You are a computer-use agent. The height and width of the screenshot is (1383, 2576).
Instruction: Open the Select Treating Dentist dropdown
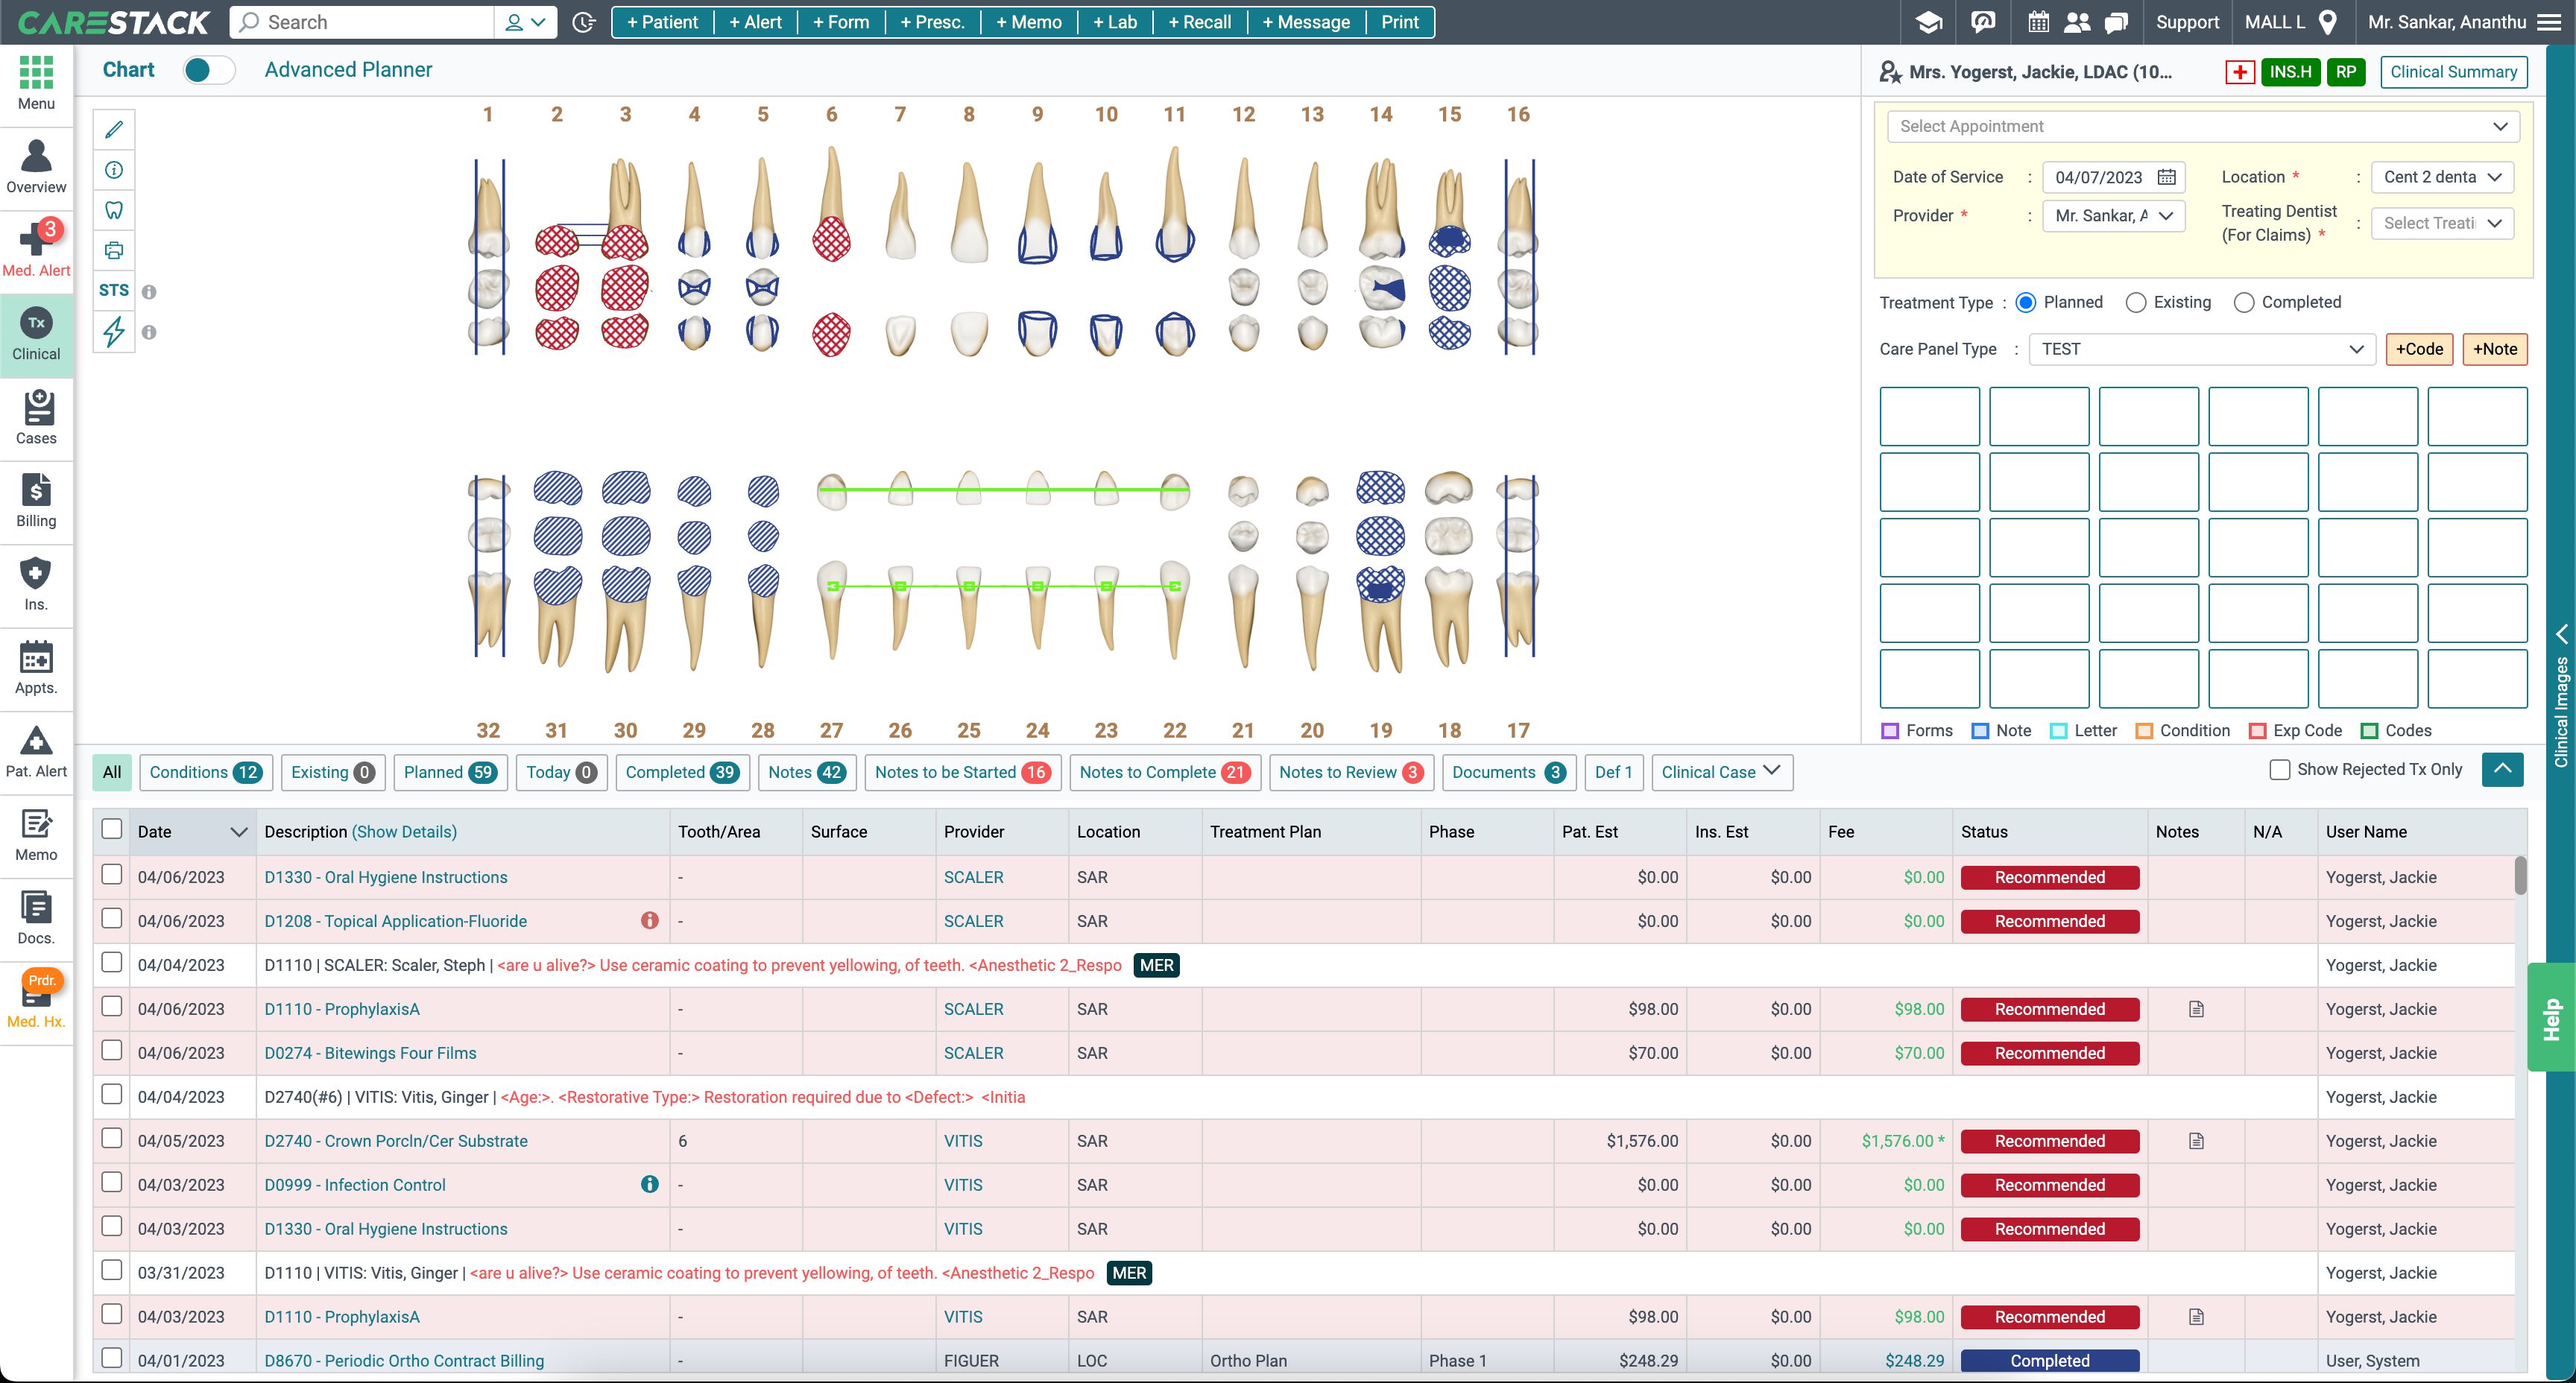(x=2442, y=223)
